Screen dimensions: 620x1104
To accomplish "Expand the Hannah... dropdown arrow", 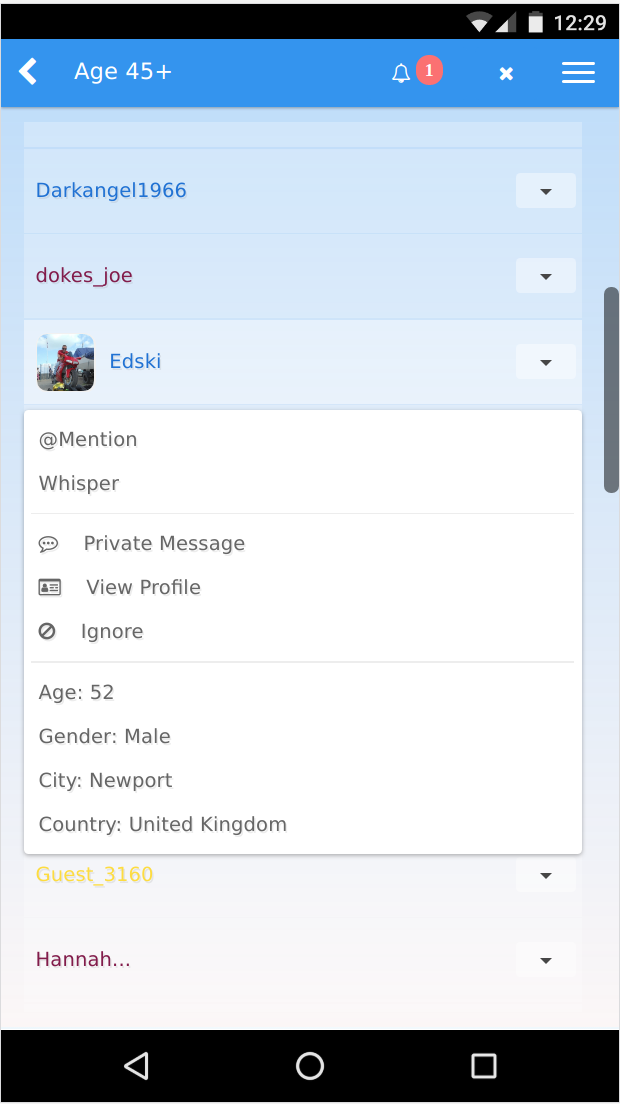I will point(546,960).
